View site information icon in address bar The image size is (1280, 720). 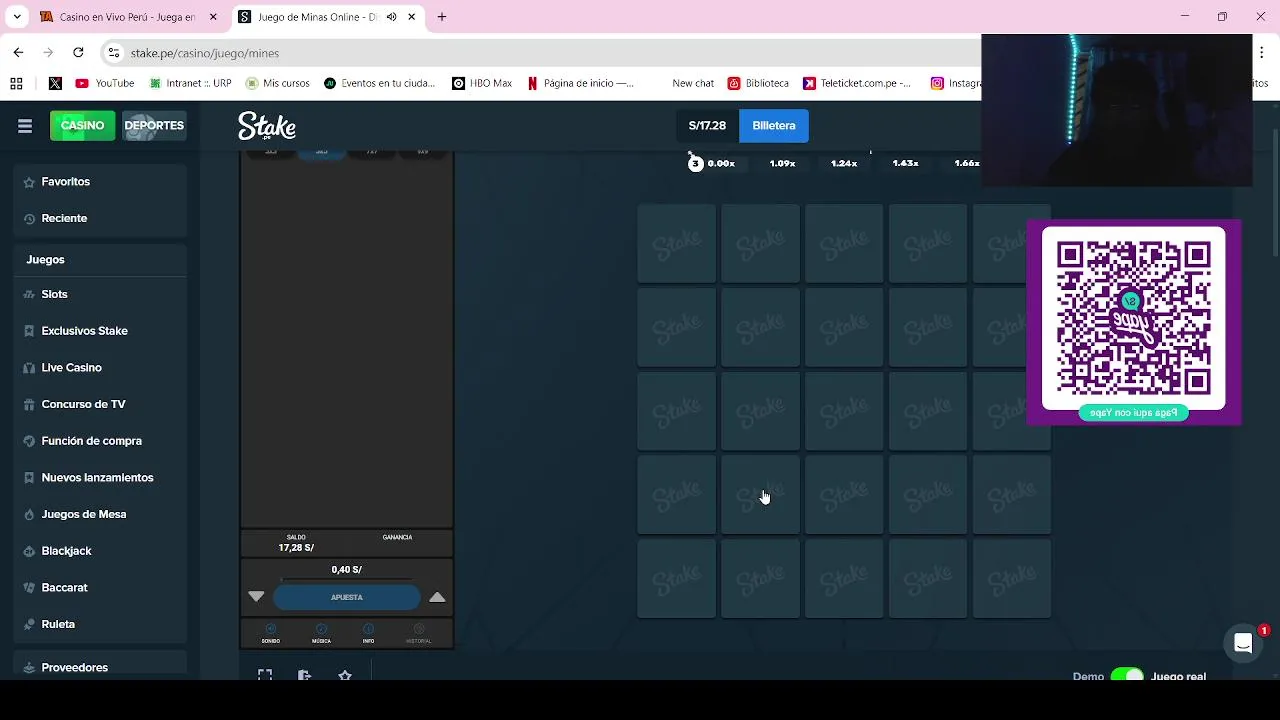[114, 53]
